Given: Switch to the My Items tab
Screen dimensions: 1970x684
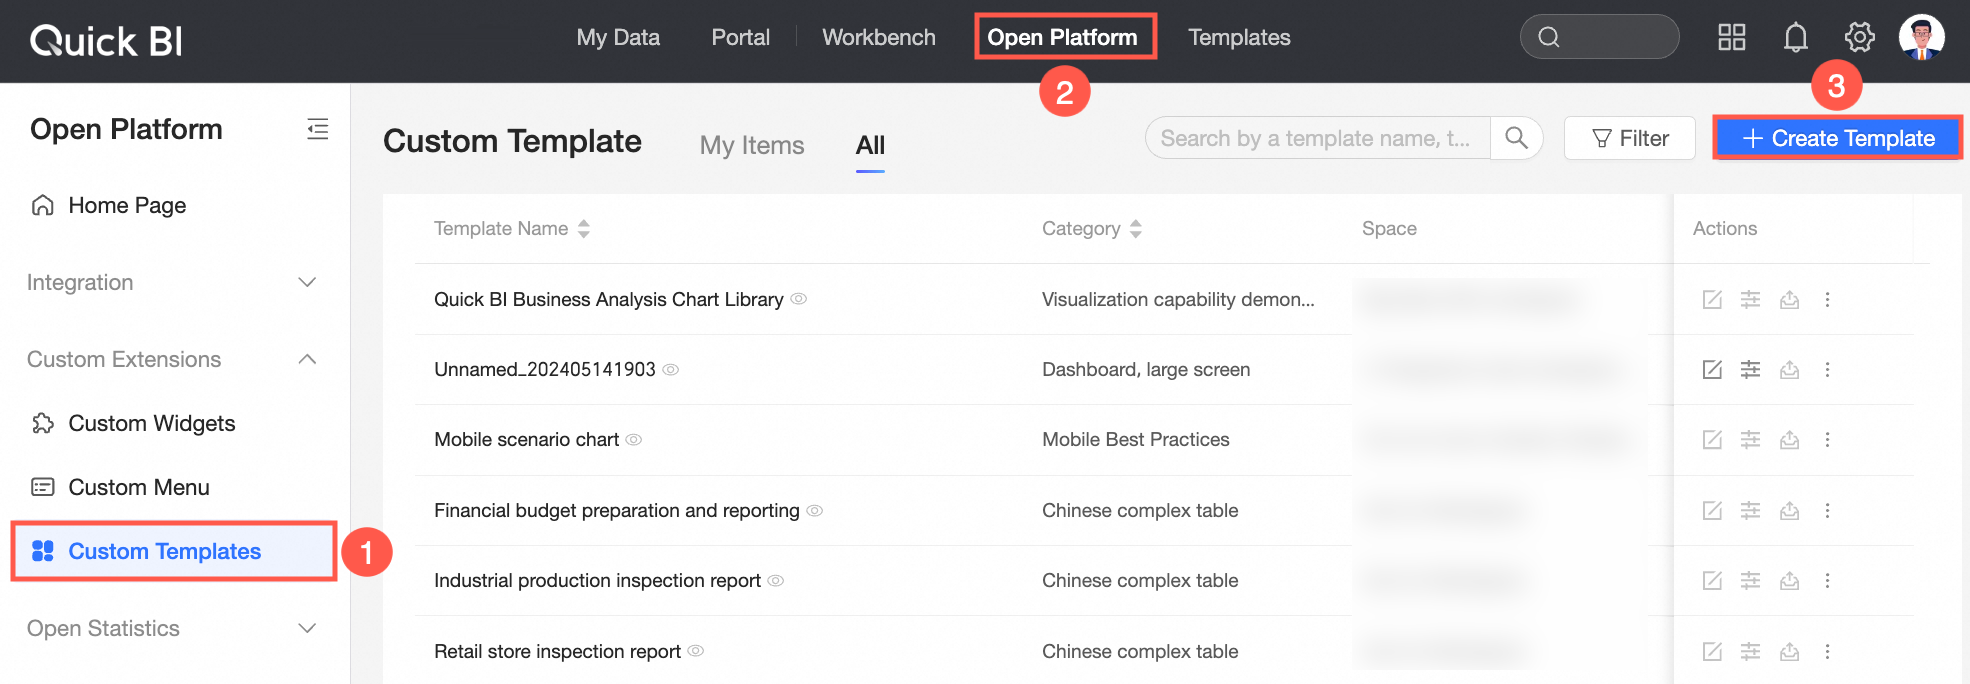Looking at the screenshot, I should click(751, 146).
